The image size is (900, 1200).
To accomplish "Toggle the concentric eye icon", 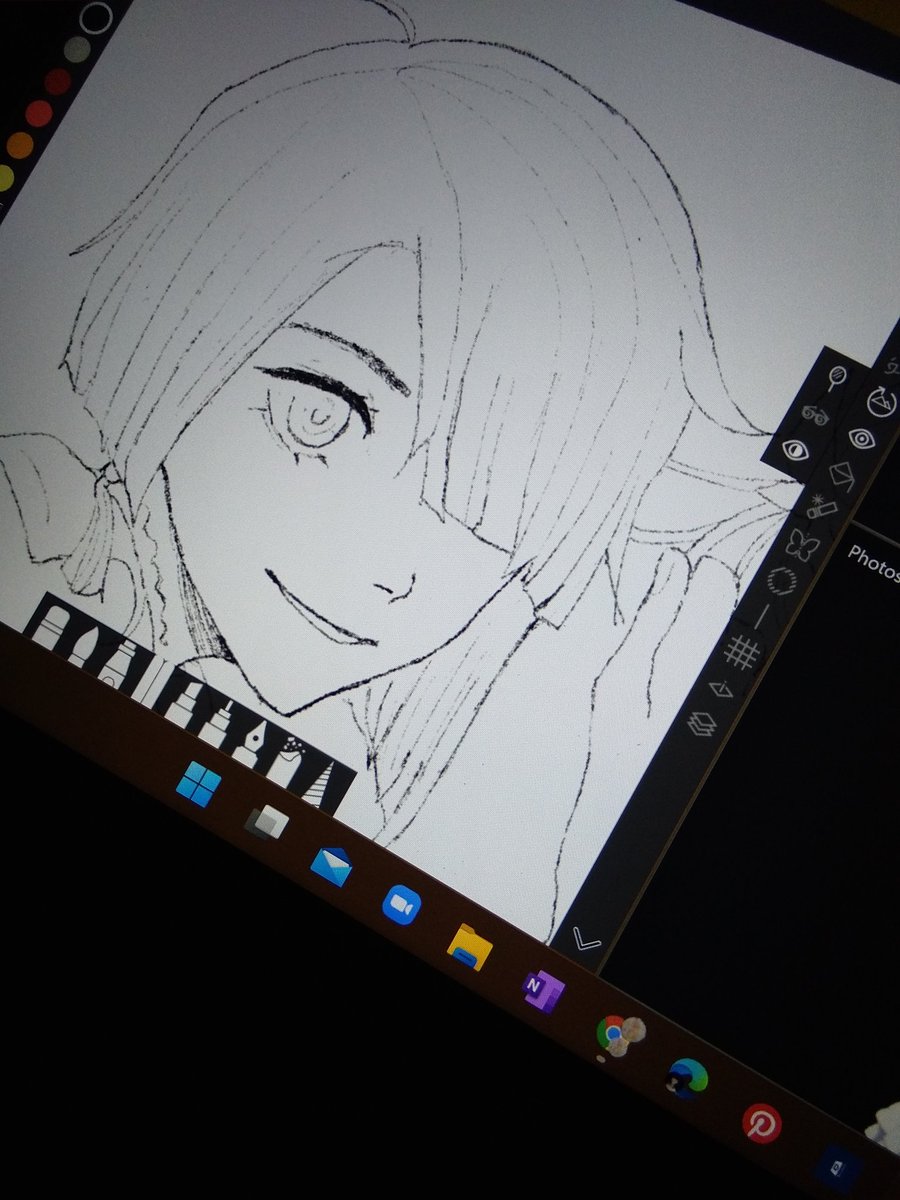I will [861, 438].
